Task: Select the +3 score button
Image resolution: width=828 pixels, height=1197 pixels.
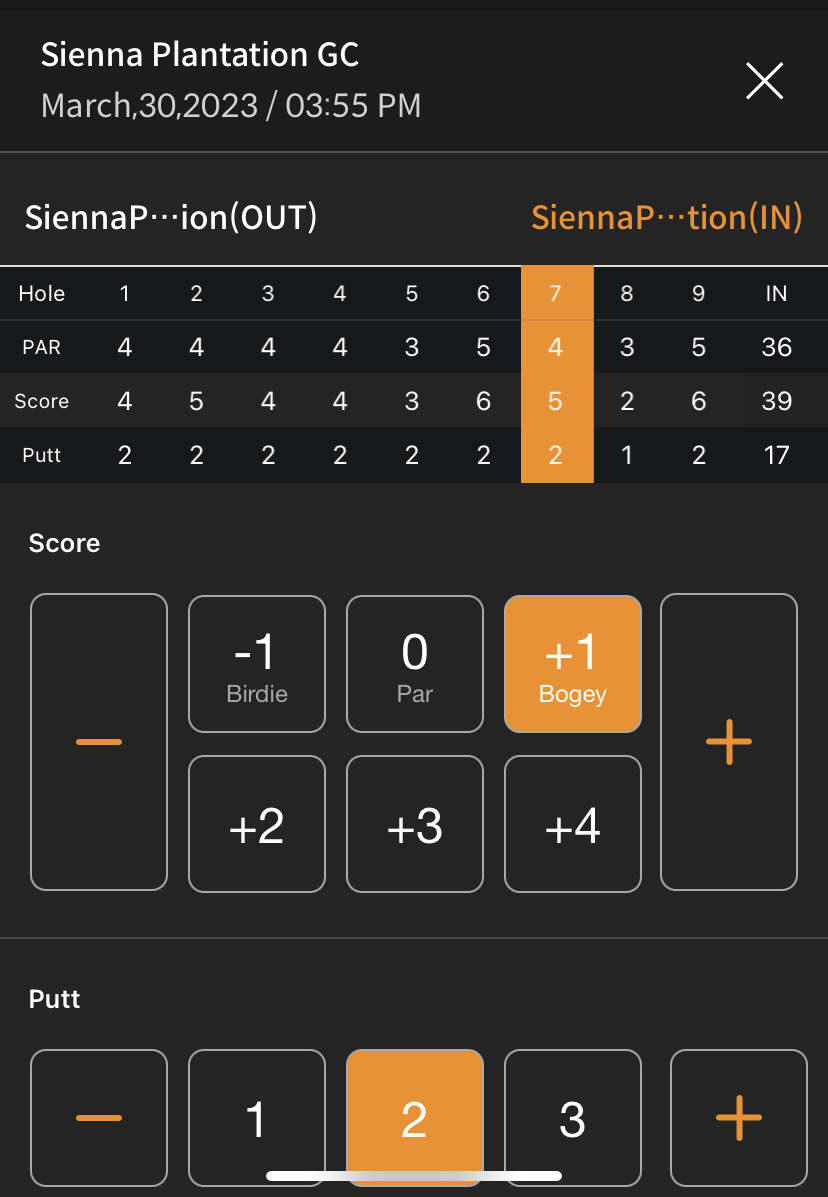Action: click(x=414, y=824)
